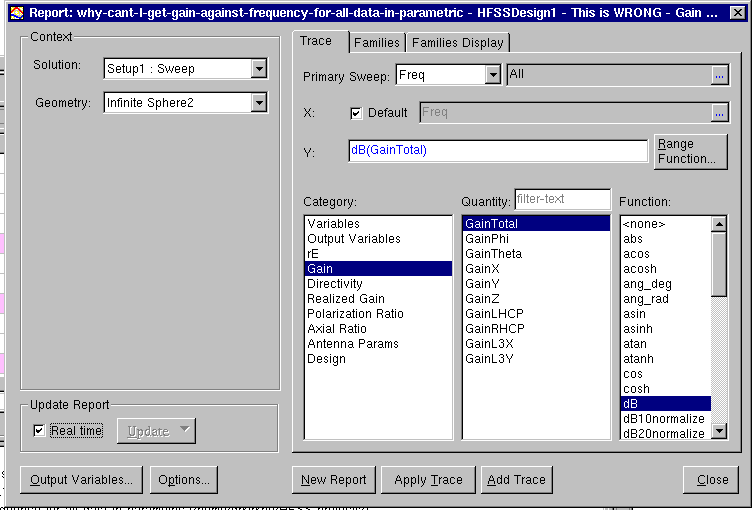Image resolution: width=752 pixels, height=510 pixels.
Task: Select abs function
Action: point(666,238)
